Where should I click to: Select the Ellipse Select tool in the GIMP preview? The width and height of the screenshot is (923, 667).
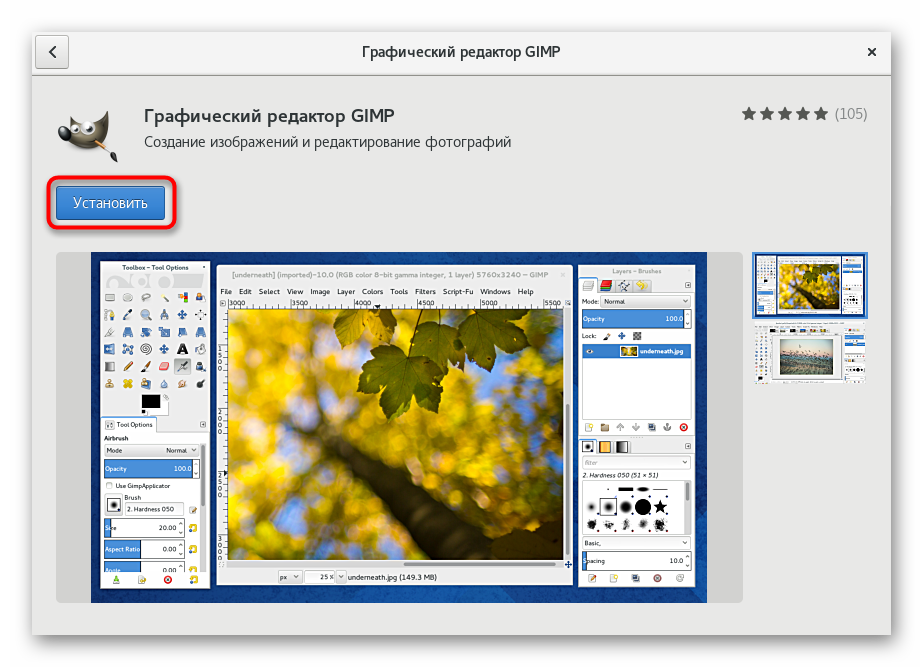pos(128,297)
